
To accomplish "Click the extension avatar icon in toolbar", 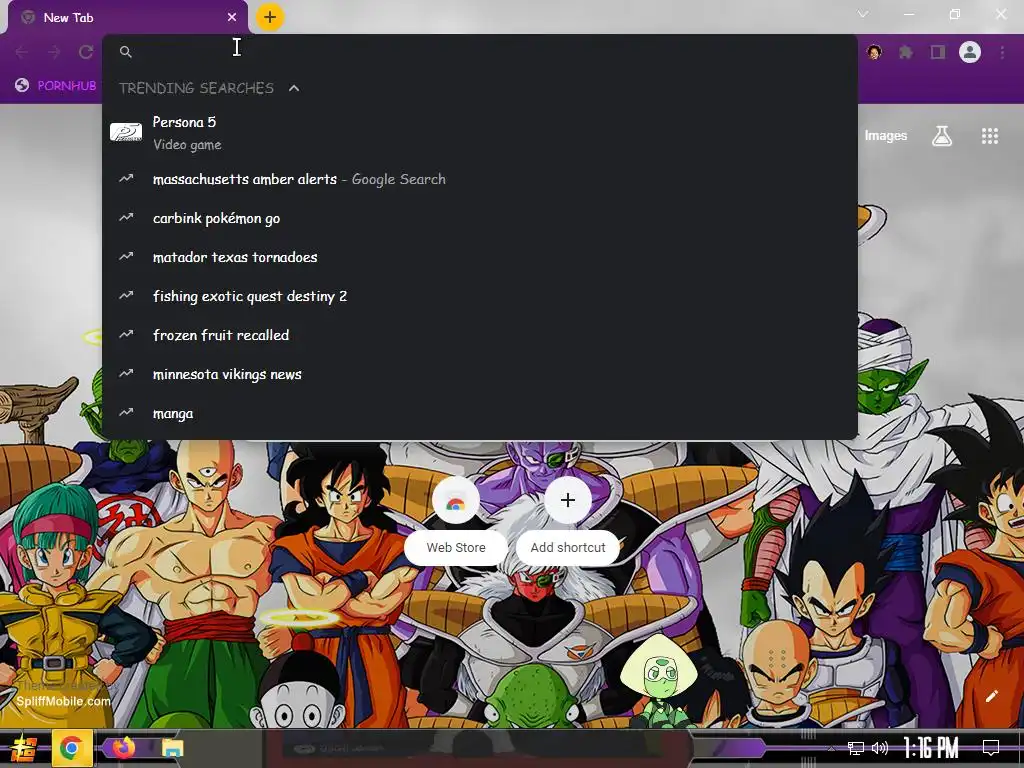I will (874, 52).
